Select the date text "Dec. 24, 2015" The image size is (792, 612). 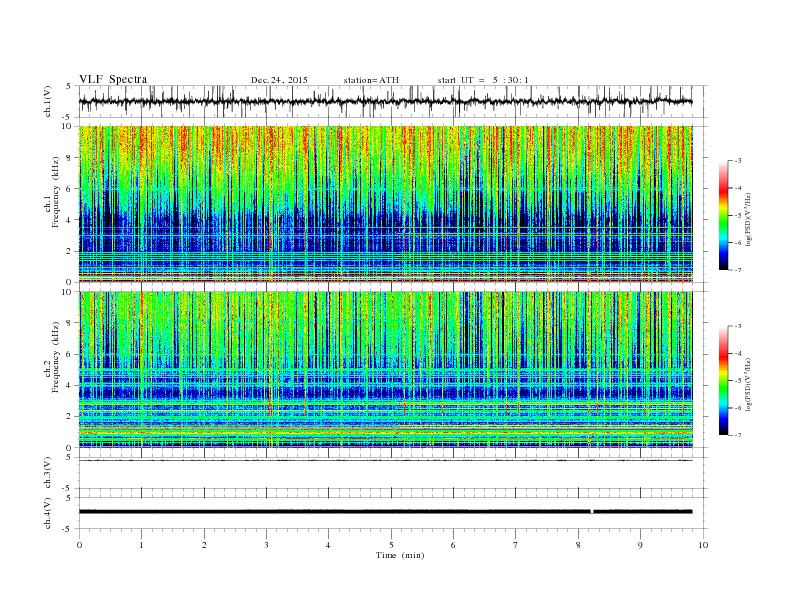click(x=279, y=80)
